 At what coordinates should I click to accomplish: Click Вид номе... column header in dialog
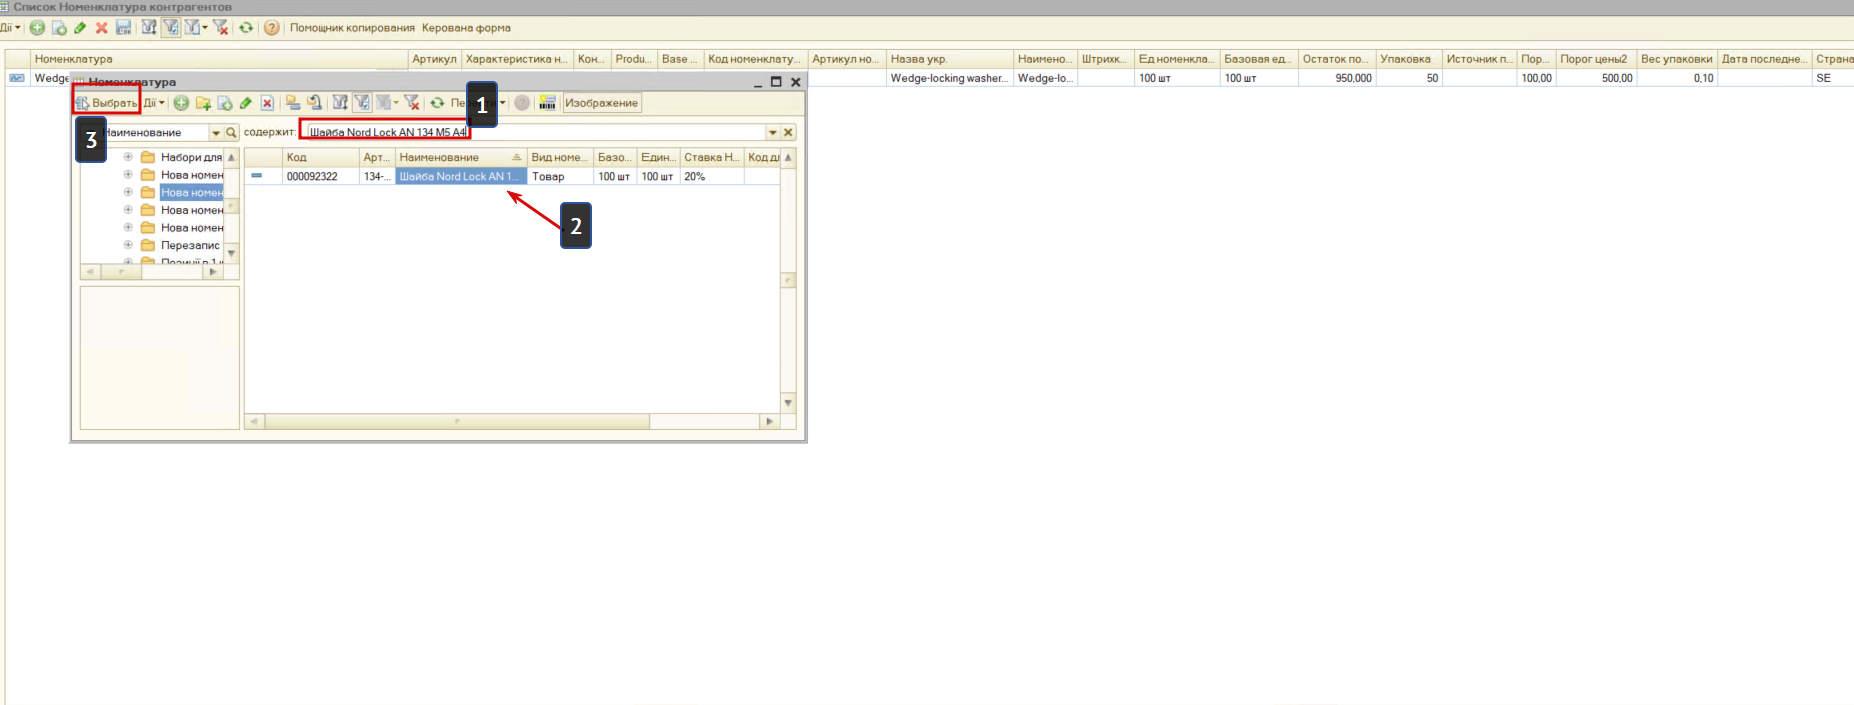point(560,157)
